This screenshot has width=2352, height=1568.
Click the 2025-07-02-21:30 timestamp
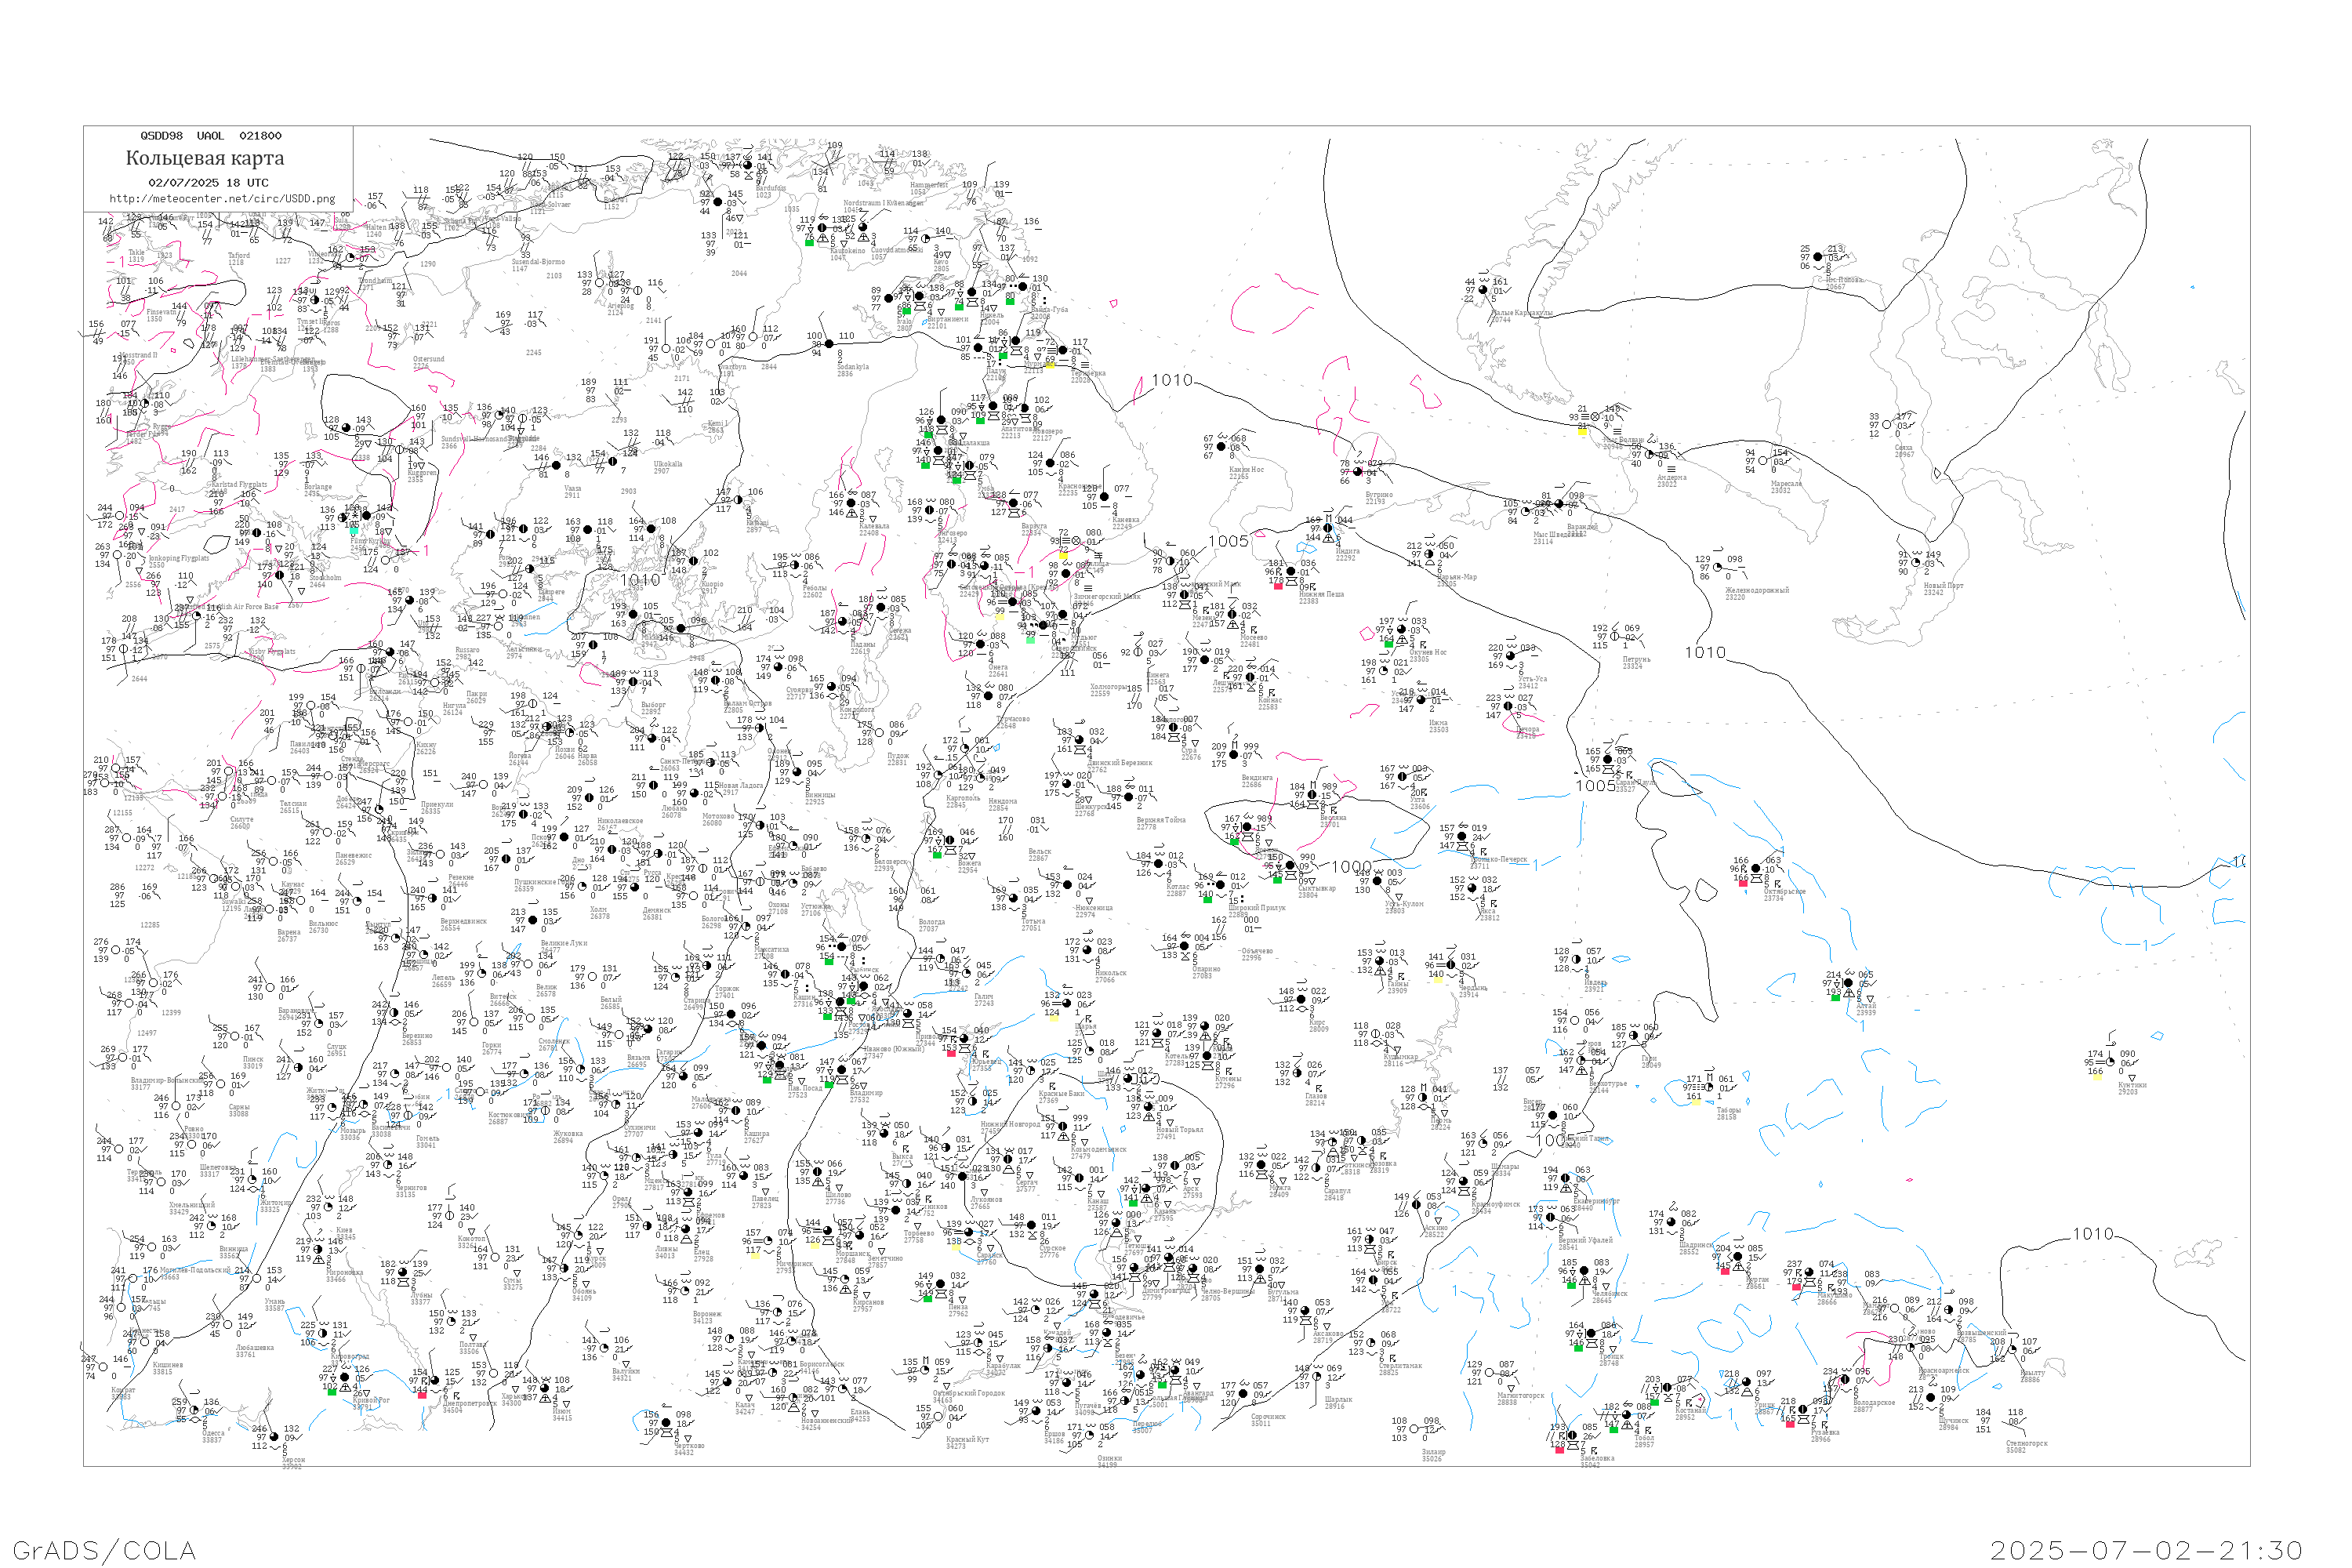tap(2145, 1550)
